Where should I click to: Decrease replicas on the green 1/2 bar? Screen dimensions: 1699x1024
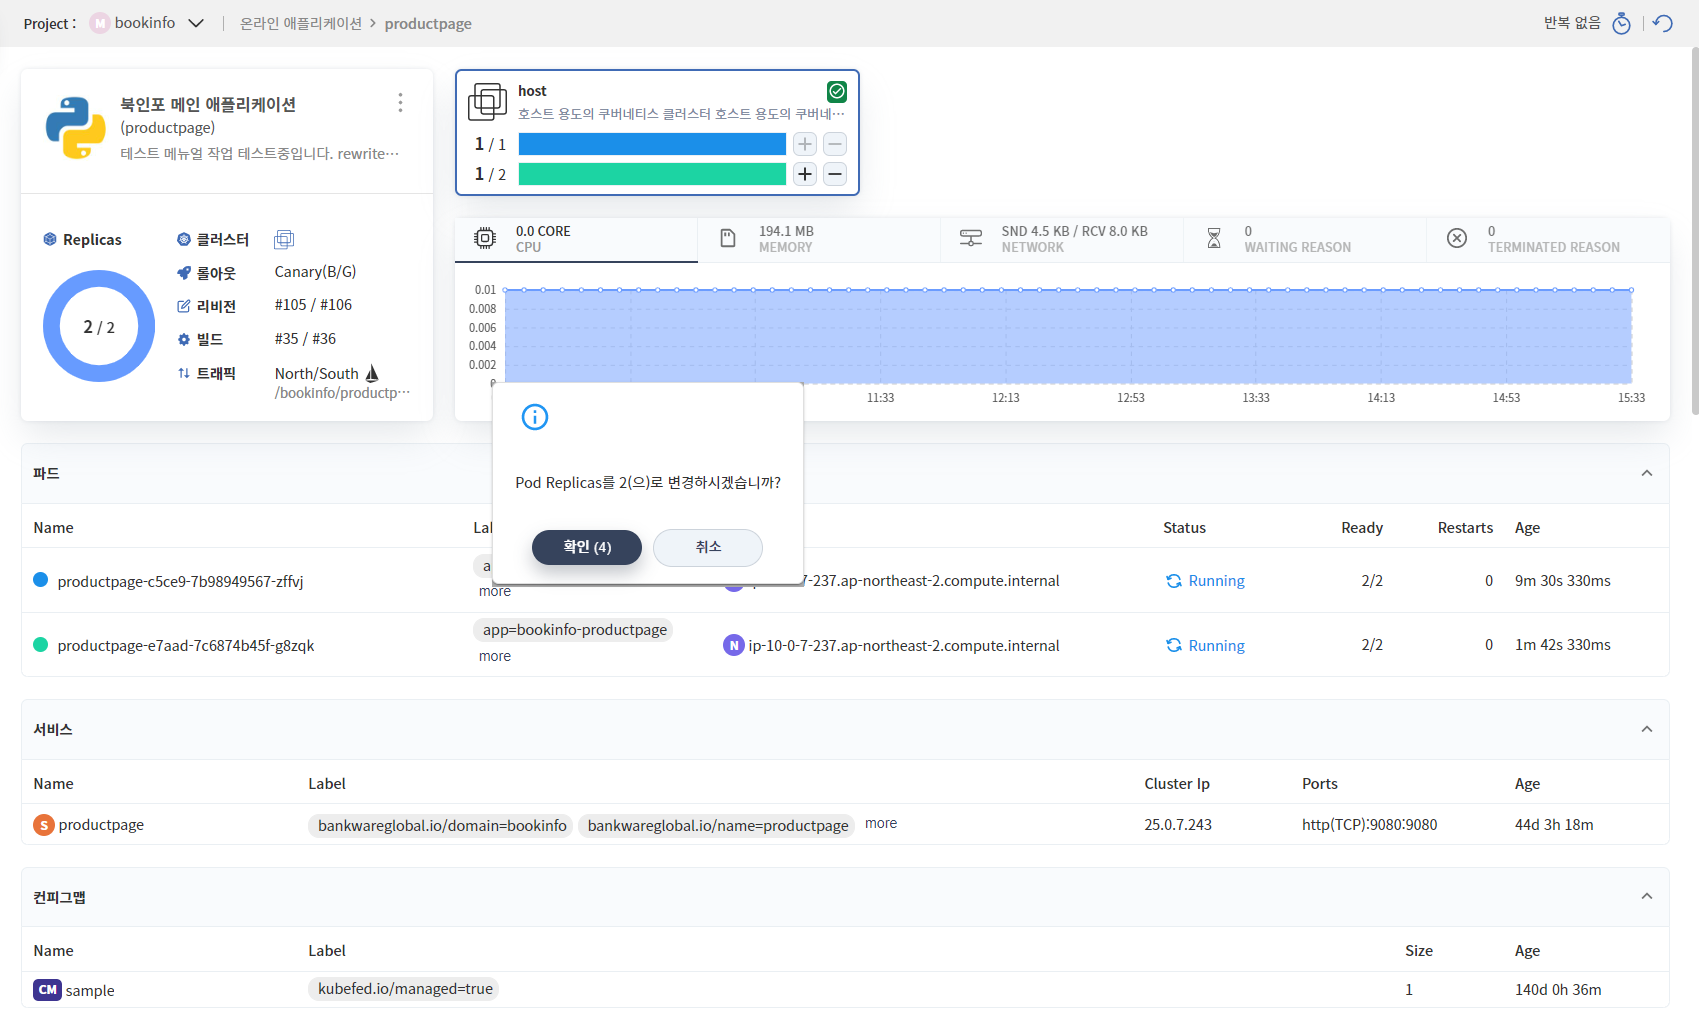(835, 174)
